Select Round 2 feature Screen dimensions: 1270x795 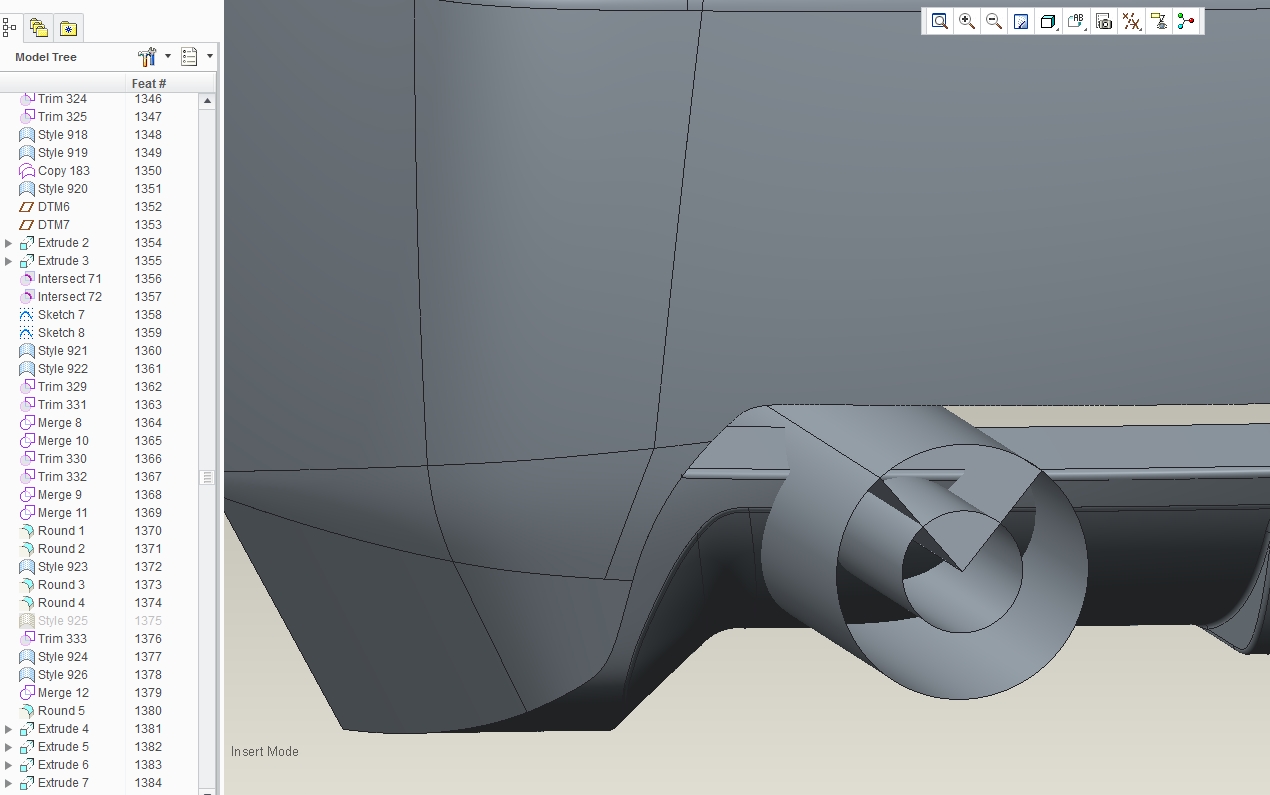[x=61, y=549]
